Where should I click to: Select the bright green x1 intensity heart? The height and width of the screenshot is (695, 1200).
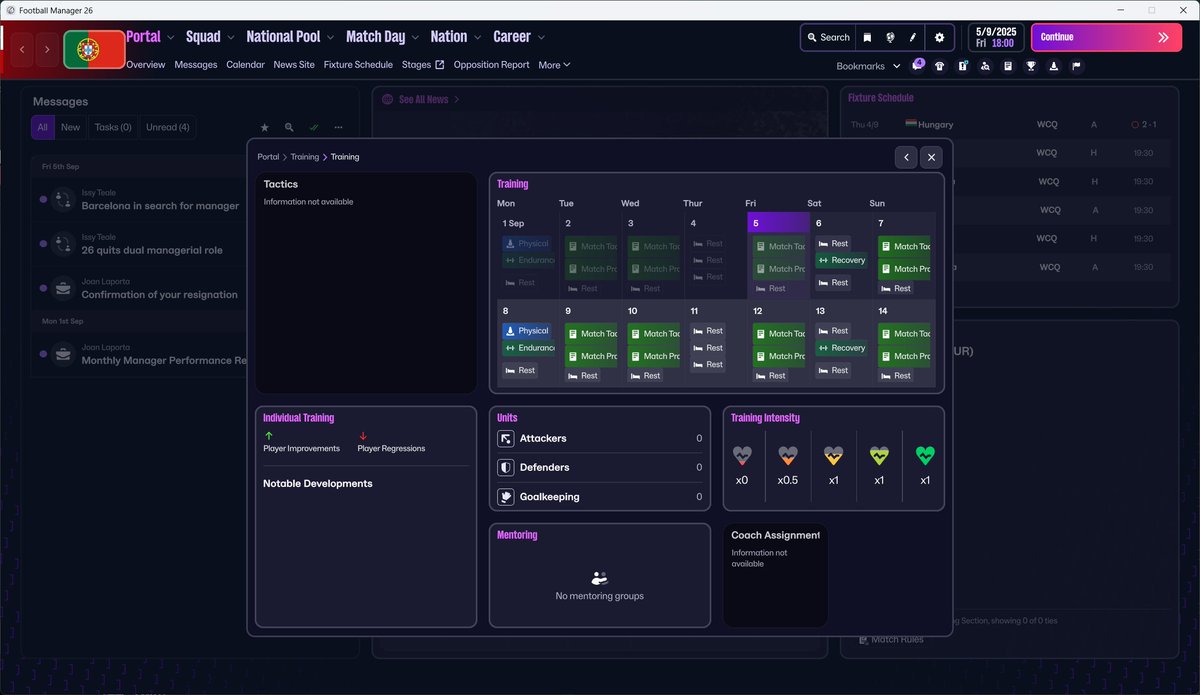[925, 456]
